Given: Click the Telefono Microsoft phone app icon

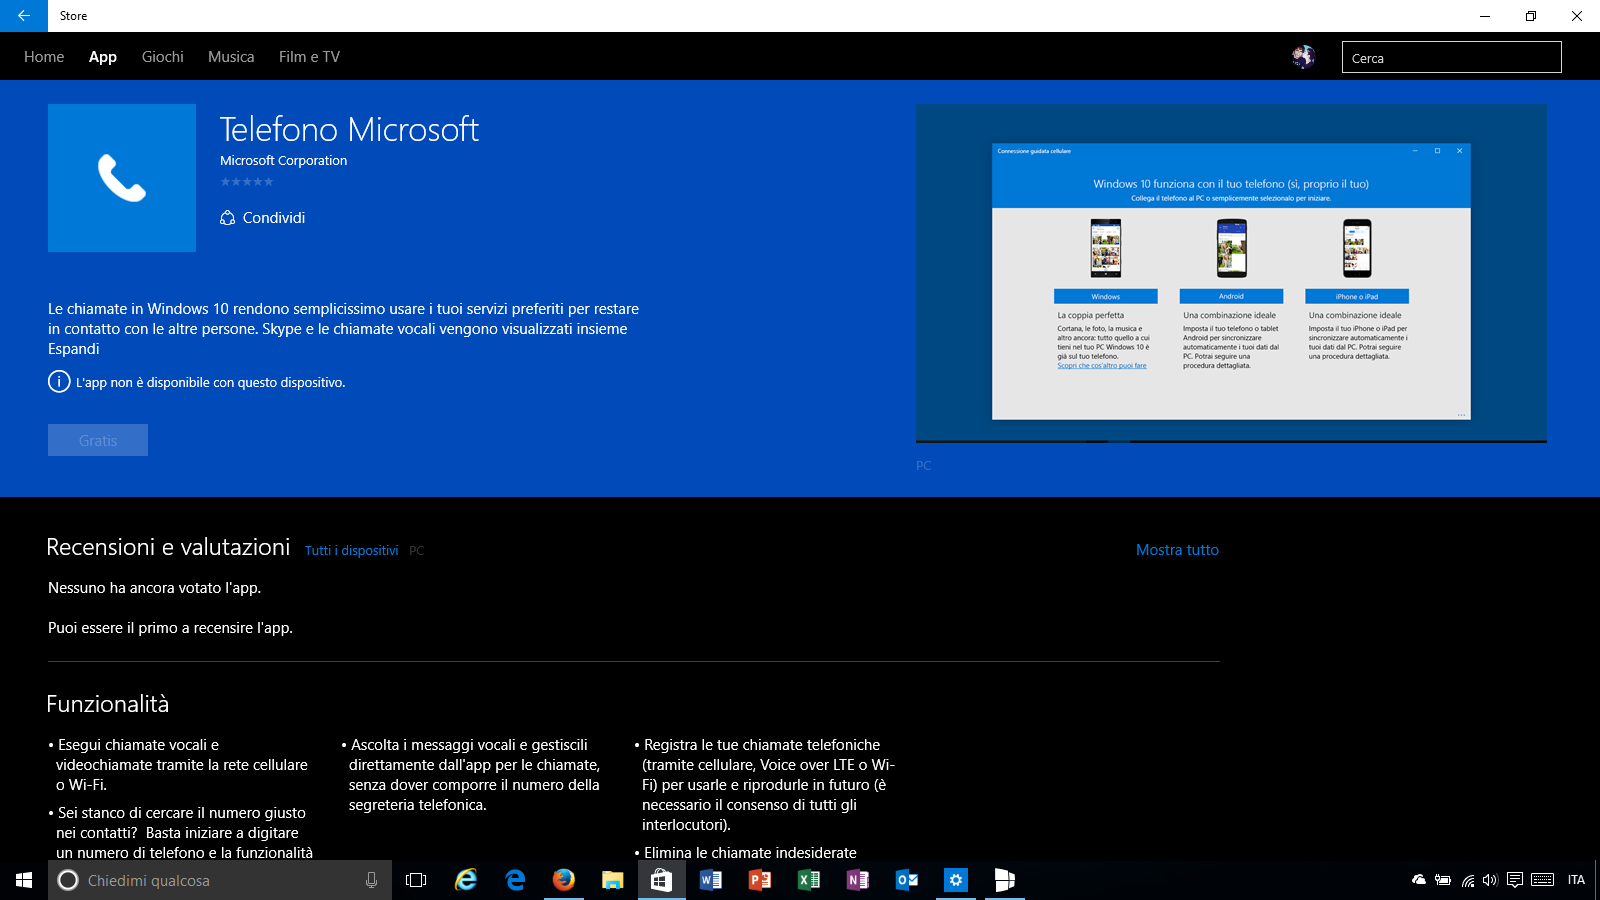Looking at the screenshot, I should pos(122,178).
